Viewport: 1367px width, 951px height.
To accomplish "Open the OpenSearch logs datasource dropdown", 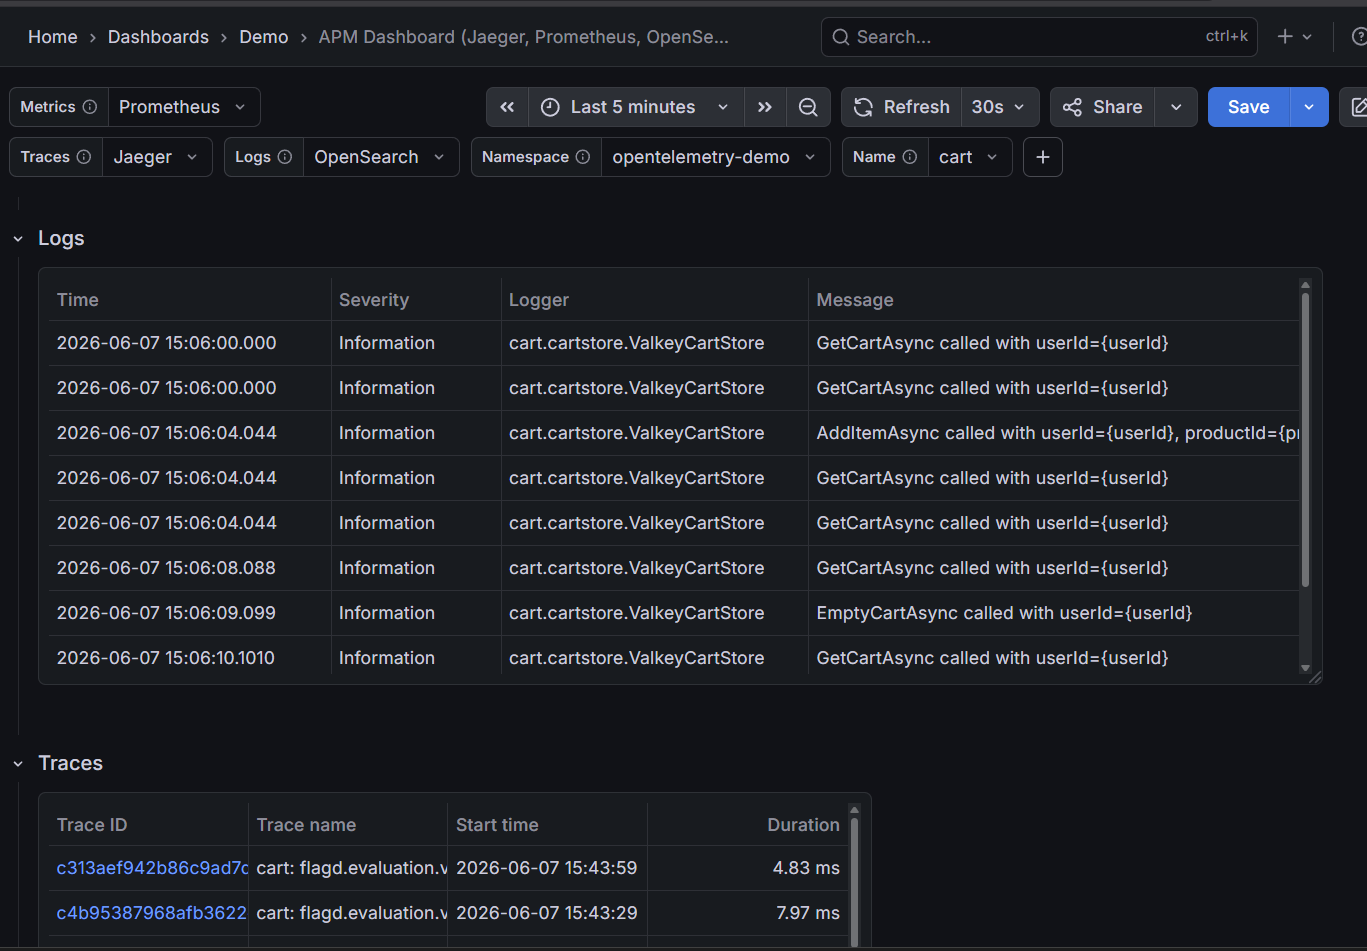I will pos(380,157).
